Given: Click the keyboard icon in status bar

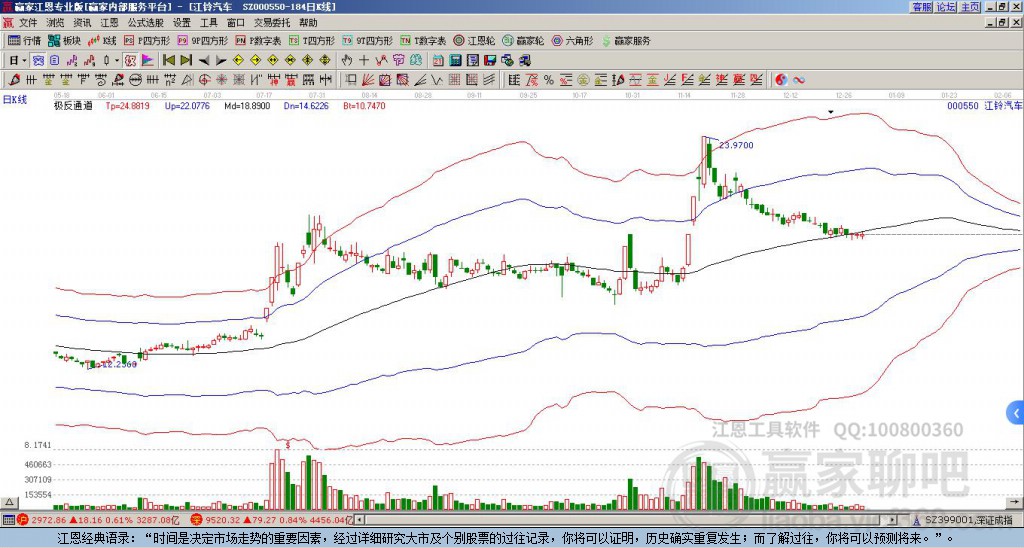Looking at the screenshot, I should pyautogui.click(x=8, y=520).
